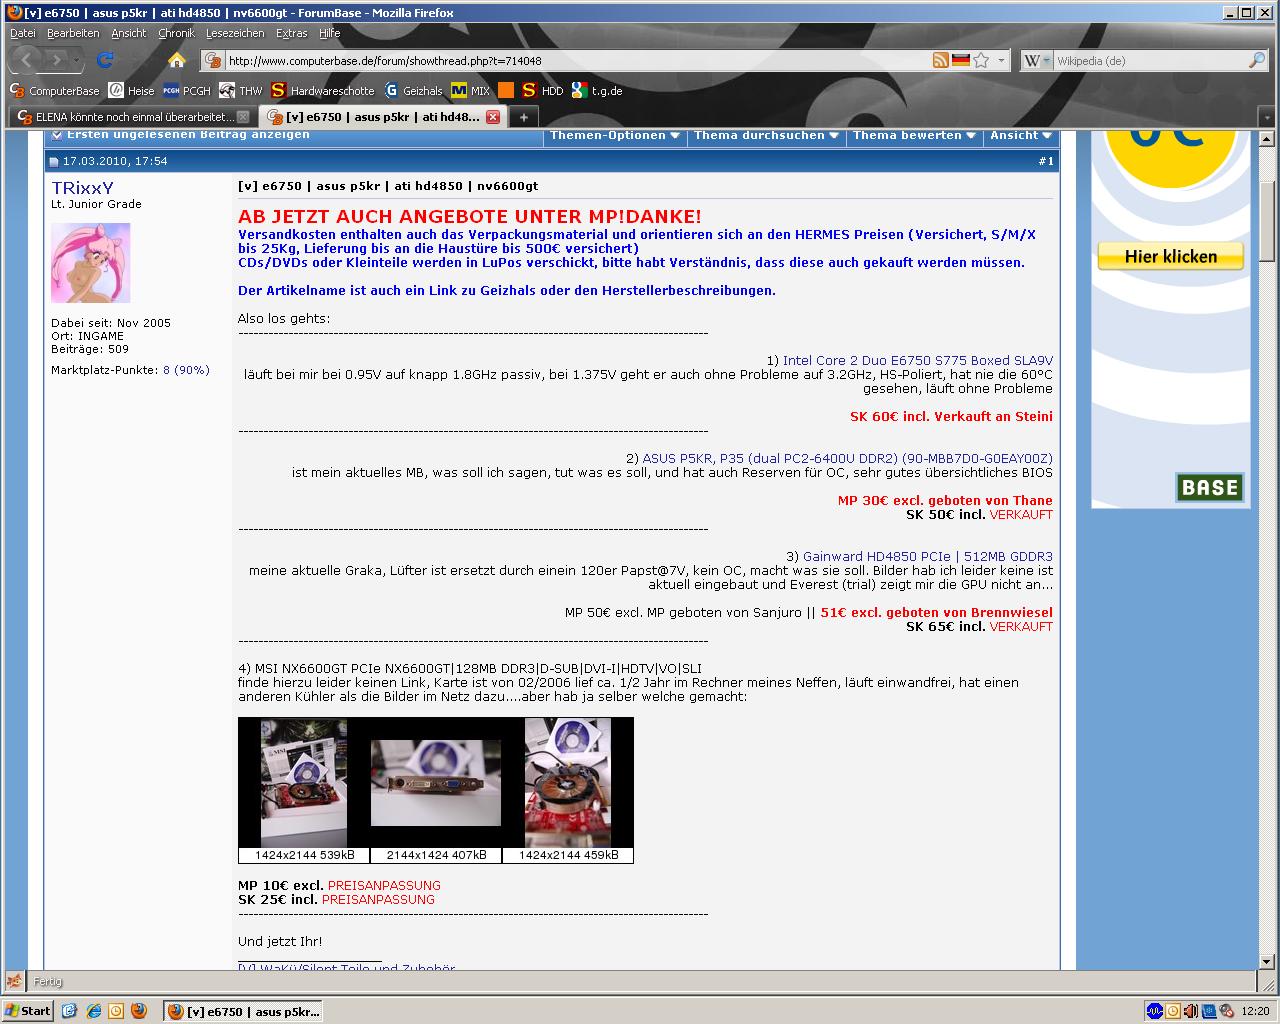Viewport: 1280px width, 1024px height.
Task: Go back with the browser Back arrow
Action: (27, 61)
